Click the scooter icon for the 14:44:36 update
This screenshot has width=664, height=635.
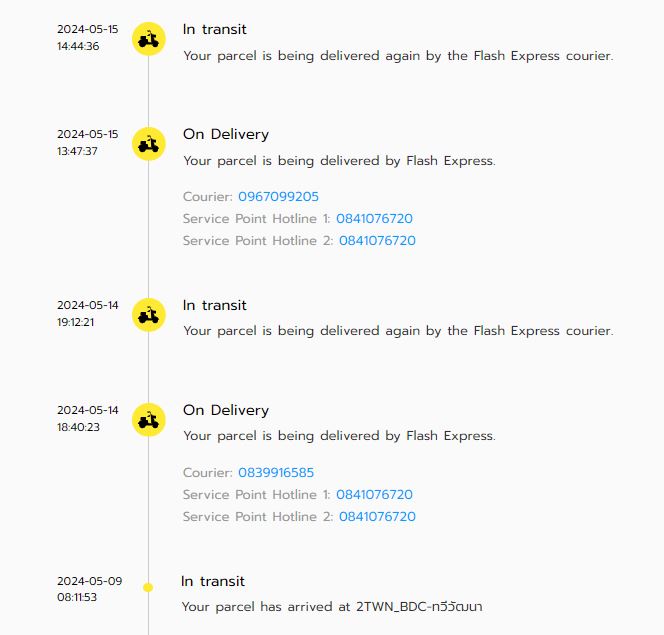[x=149, y=39]
